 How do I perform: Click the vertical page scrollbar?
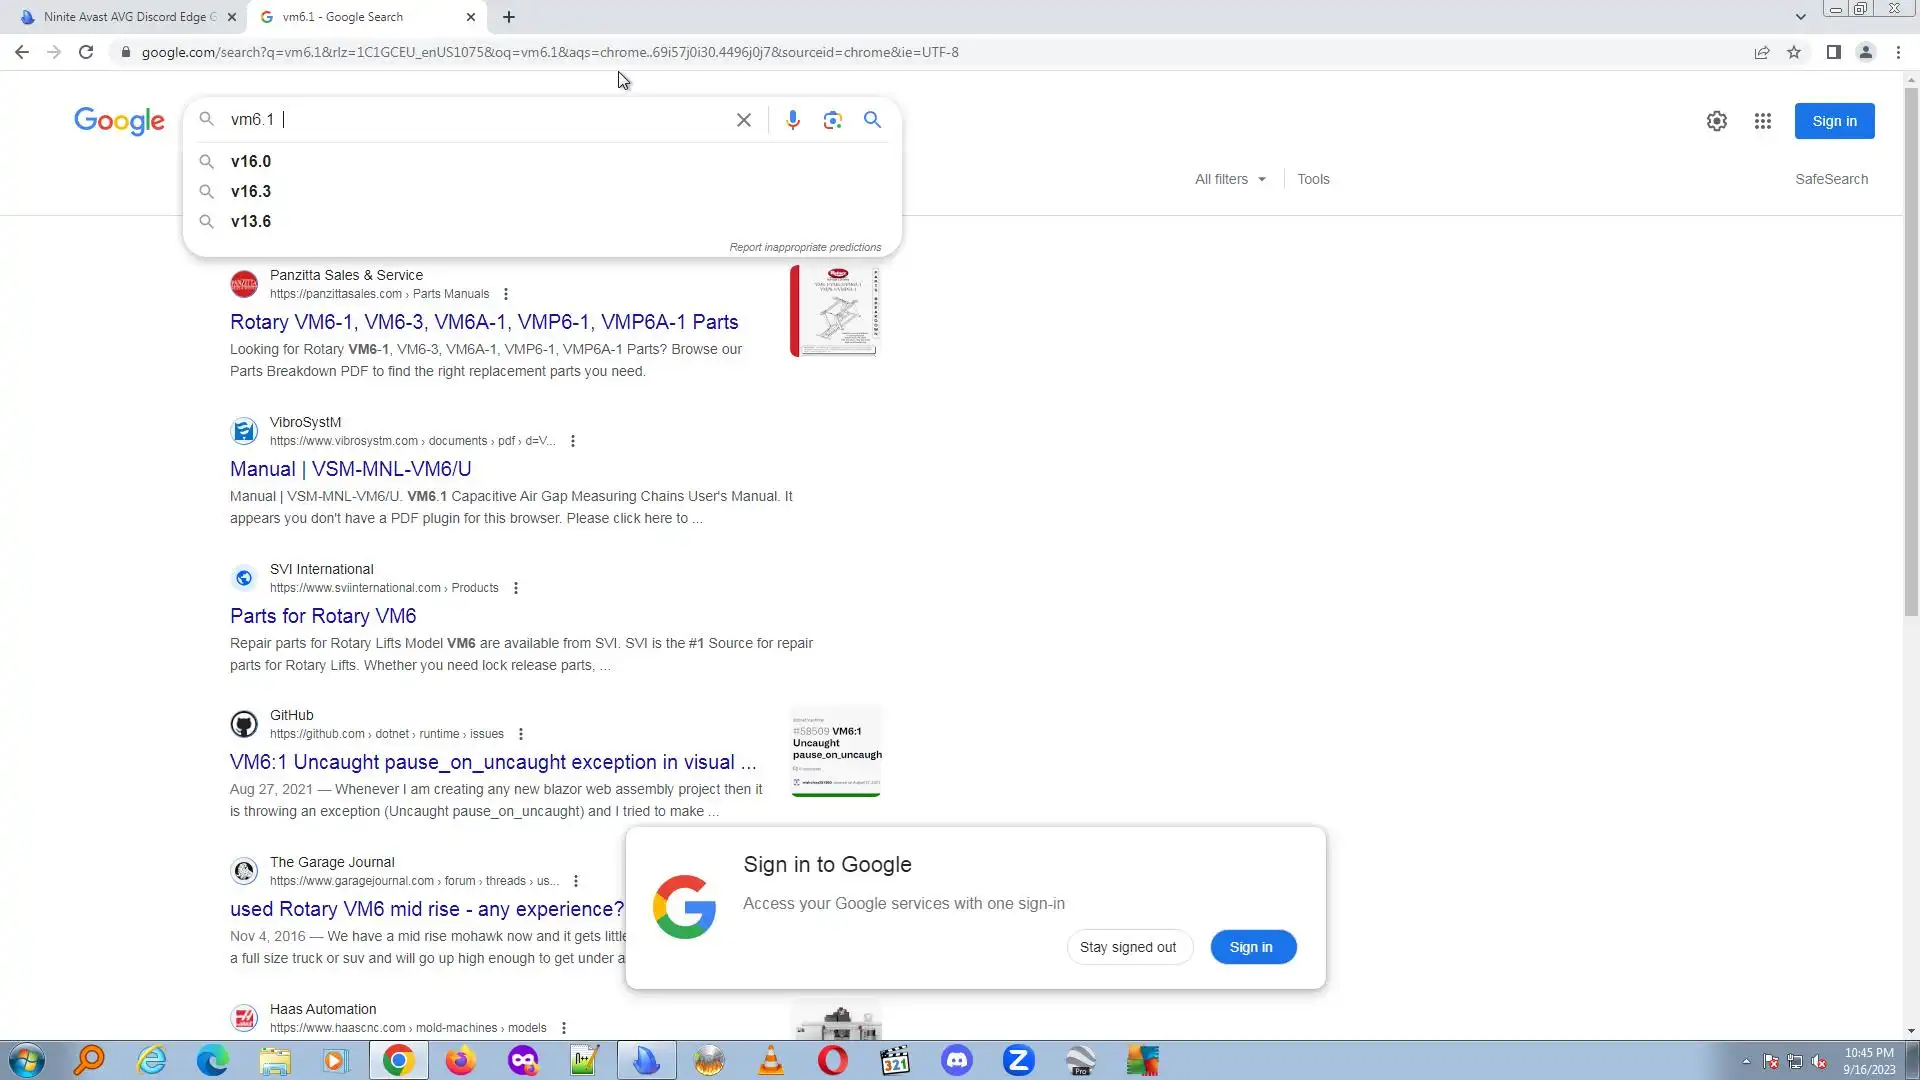coord(1911,350)
